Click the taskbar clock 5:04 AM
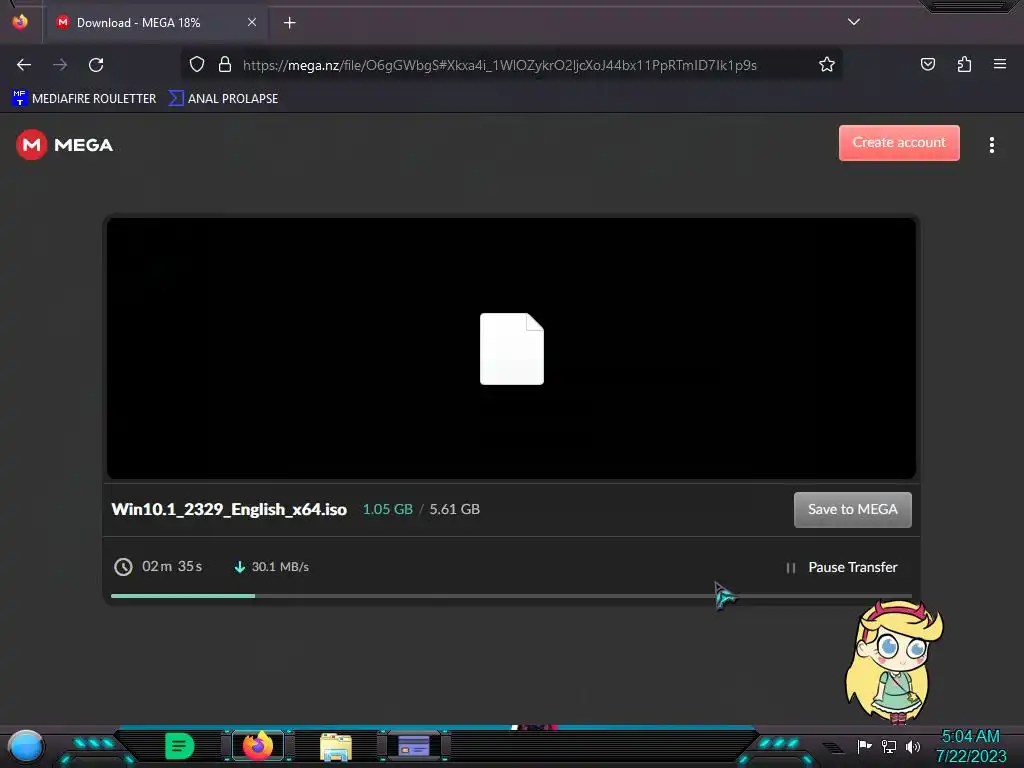The width and height of the screenshot is (1024, 768). 970,736
